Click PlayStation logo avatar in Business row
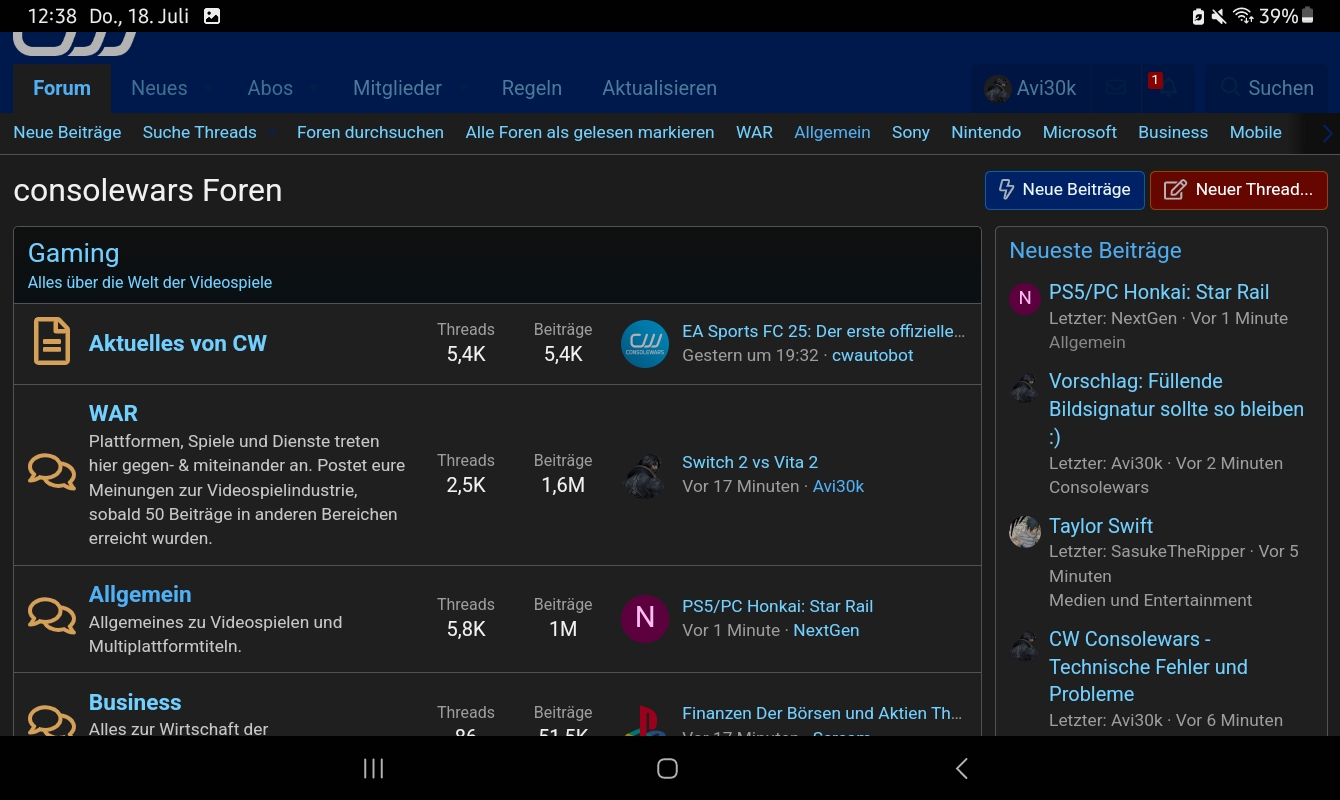The height and width of the screenshot is (800, 1340). [645, 721]
